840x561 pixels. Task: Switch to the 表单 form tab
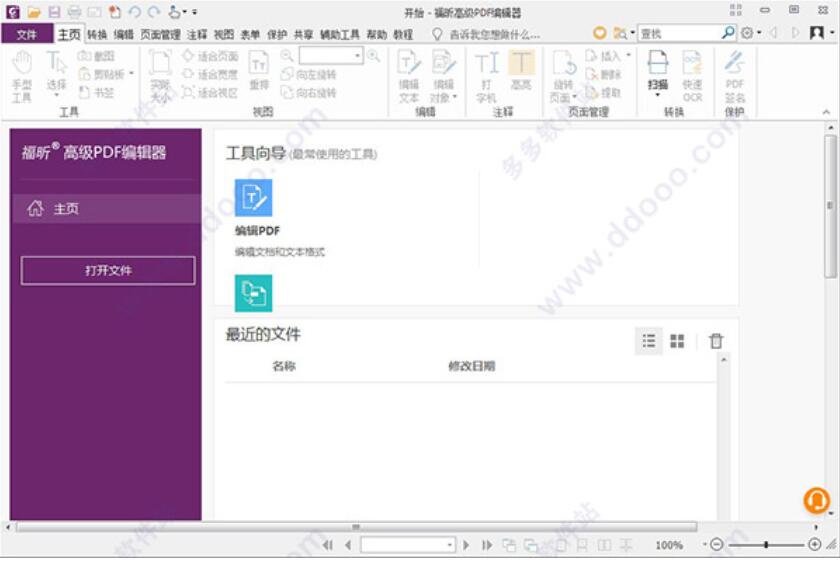[250, 35]
